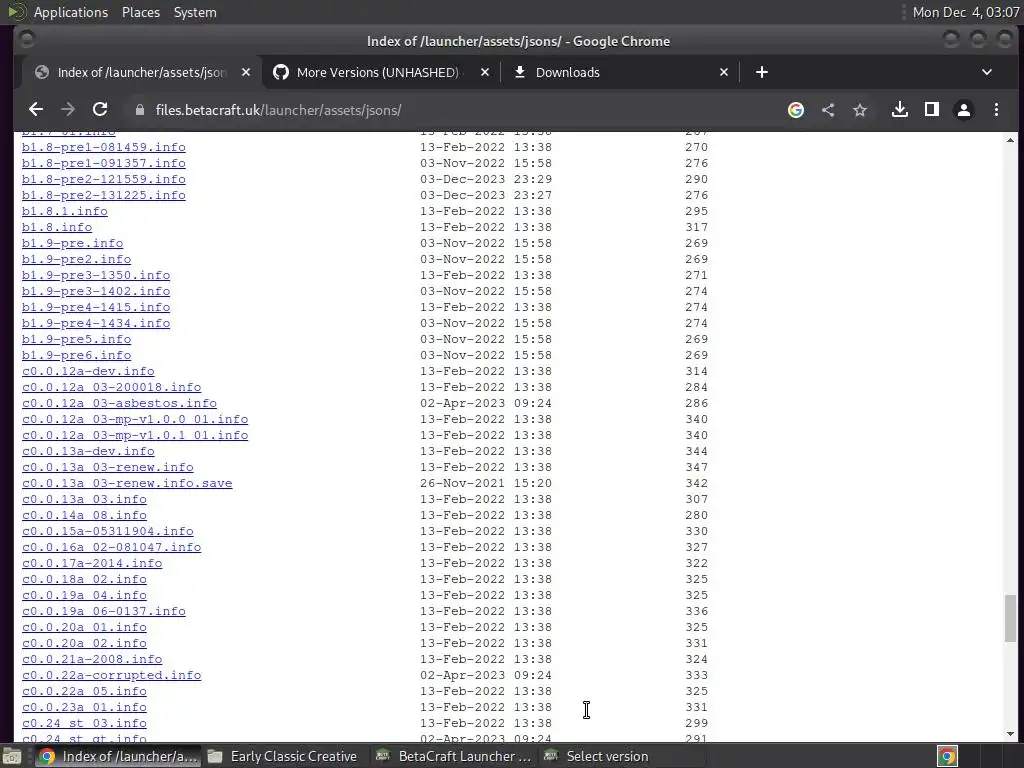Image resolution: width=1024 pixels, height=768 pixels.
Task: Open c0.0.13a_03.info
Action: click(84, 499)
